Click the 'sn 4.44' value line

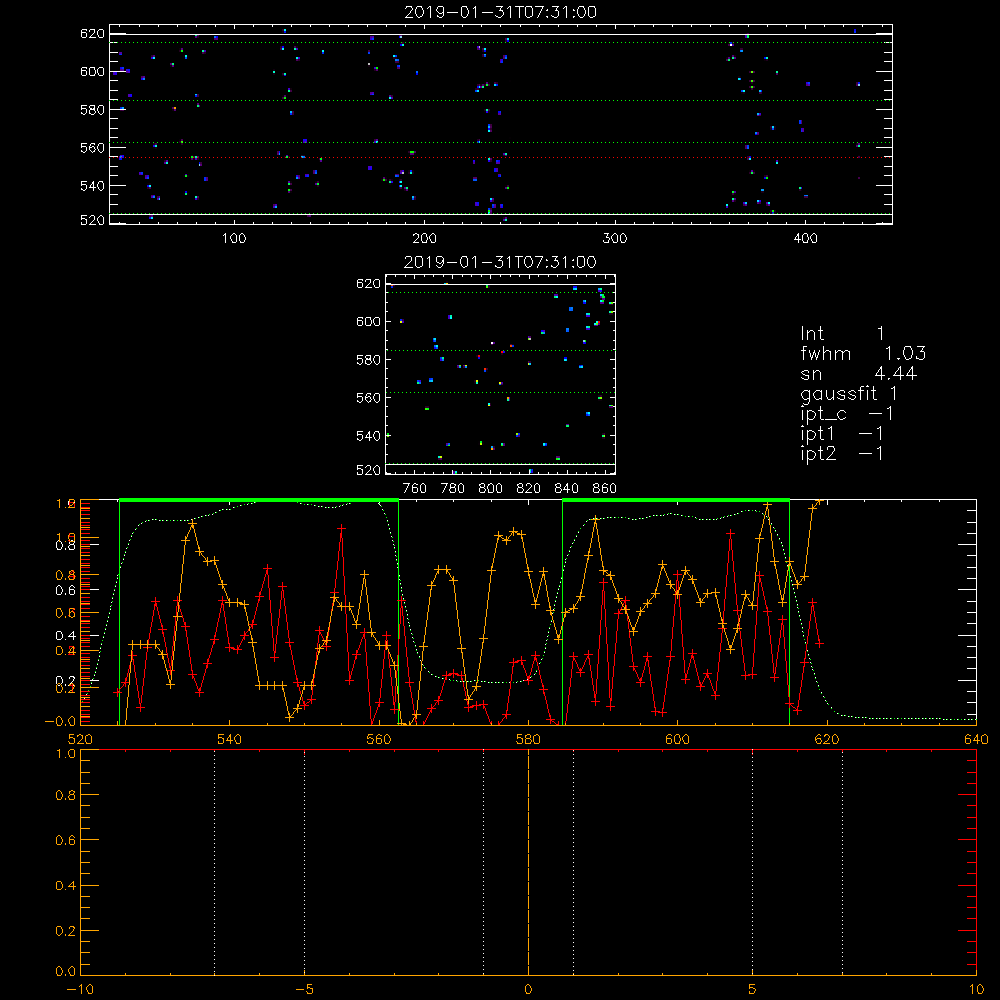click(858, 374)
